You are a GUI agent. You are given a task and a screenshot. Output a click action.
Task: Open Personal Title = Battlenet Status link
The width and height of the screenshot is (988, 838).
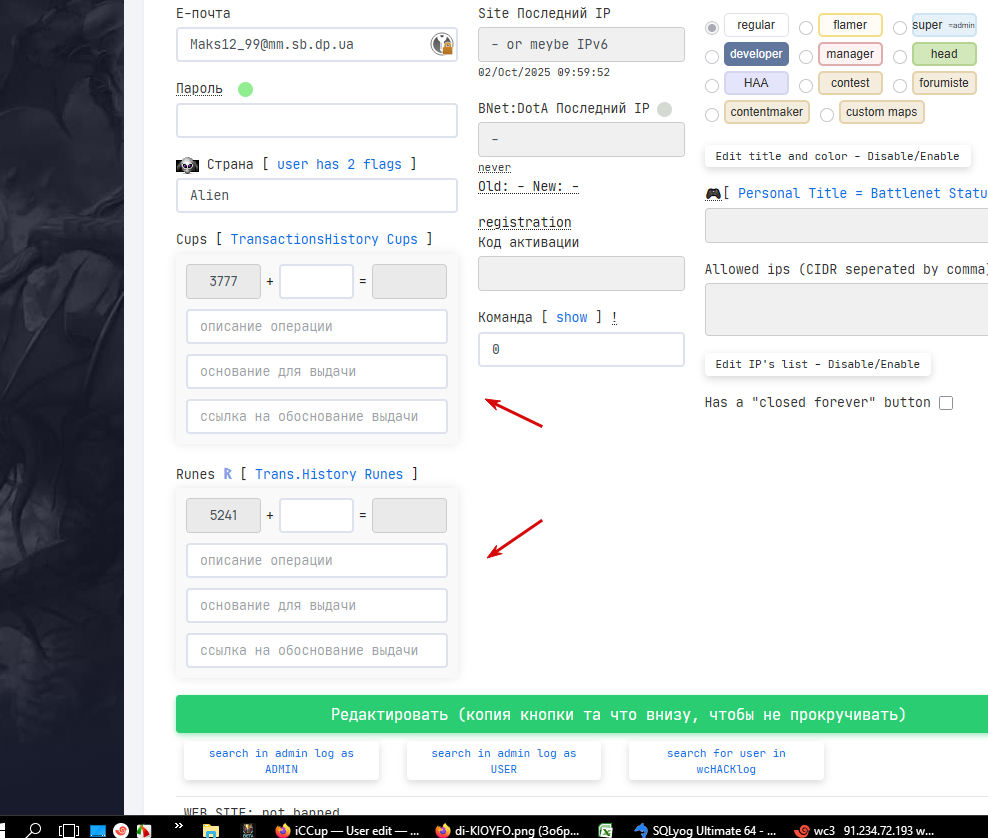click(x=863, y=193)
